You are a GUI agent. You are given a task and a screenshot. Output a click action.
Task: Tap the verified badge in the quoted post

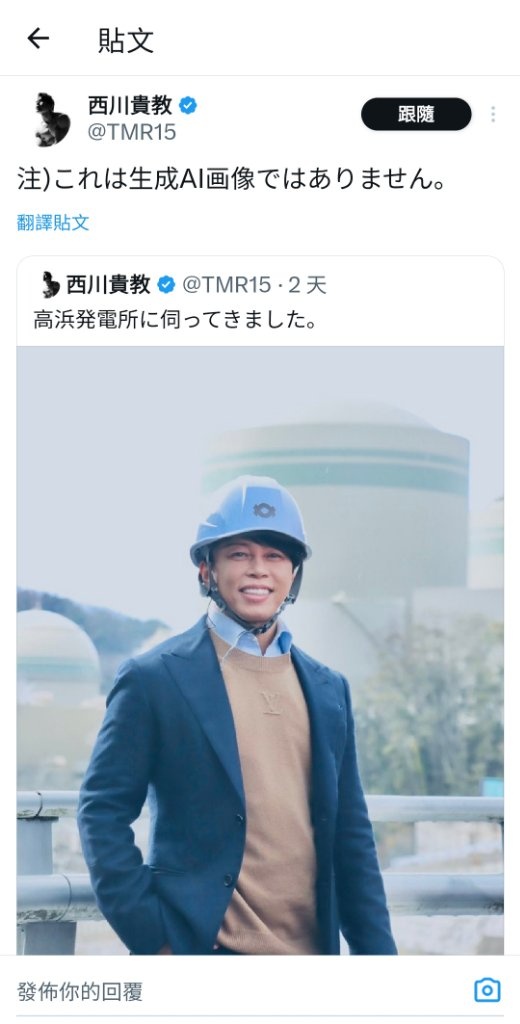[x=166, y=285]
